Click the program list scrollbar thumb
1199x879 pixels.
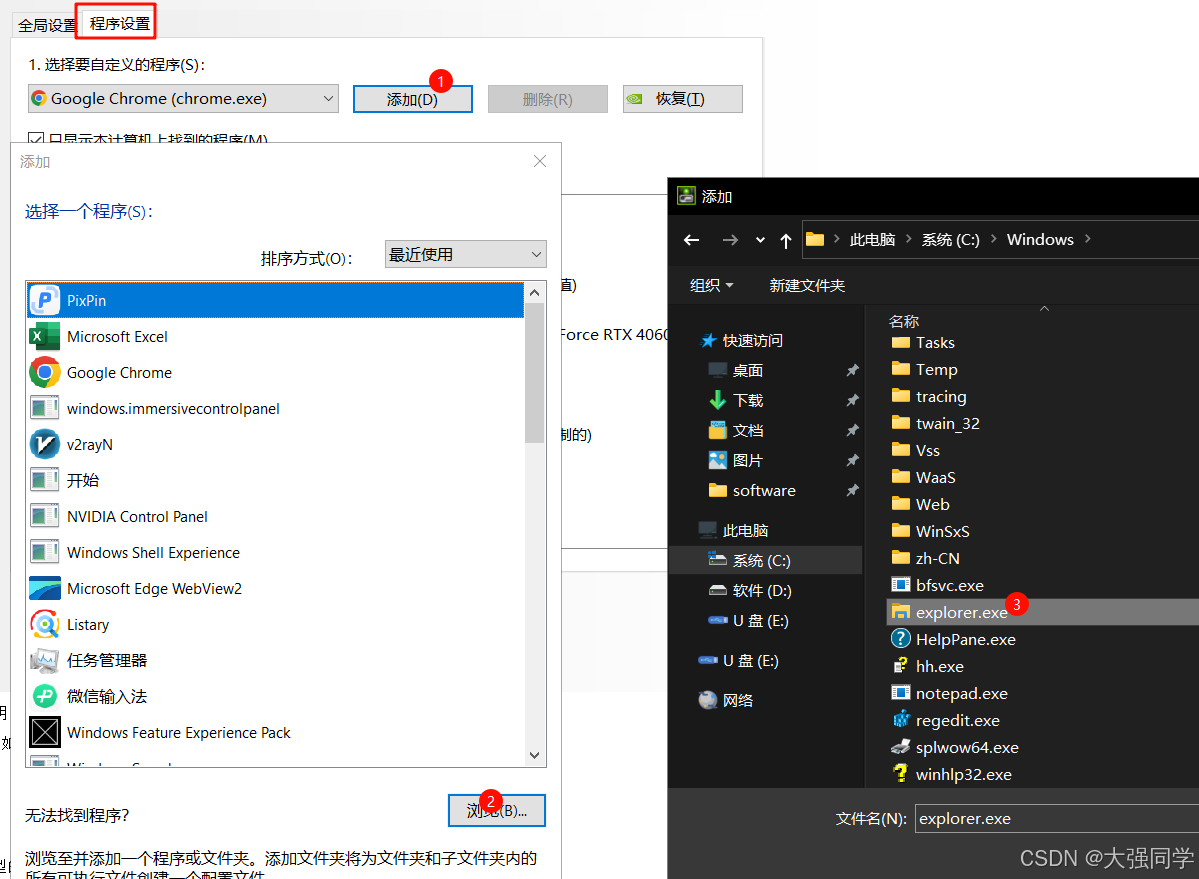[x=535, y=373]
